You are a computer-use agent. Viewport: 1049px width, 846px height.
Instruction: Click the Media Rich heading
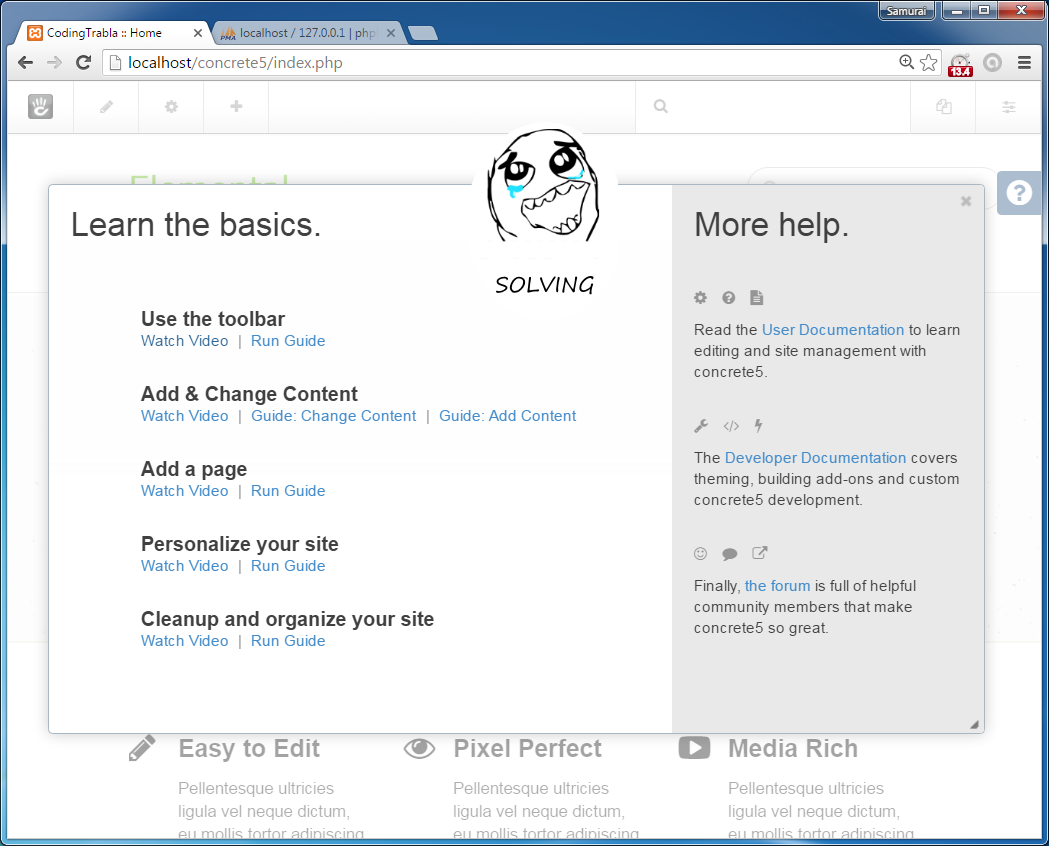click(793, 748)
